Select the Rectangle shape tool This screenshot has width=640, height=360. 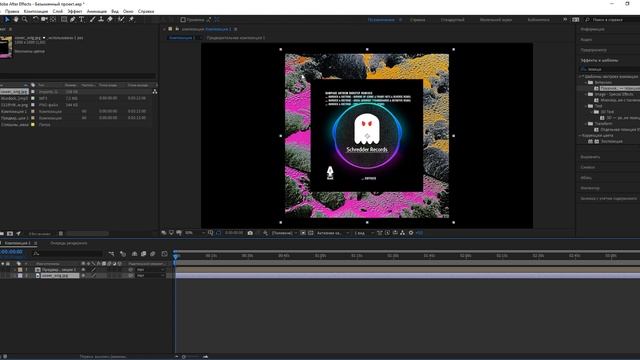[x=64, y=20]
